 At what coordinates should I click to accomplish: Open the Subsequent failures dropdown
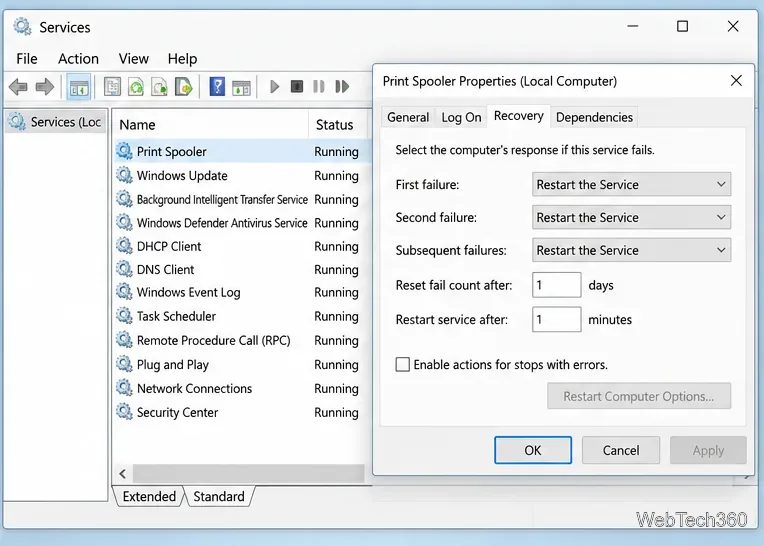point(631,250)
